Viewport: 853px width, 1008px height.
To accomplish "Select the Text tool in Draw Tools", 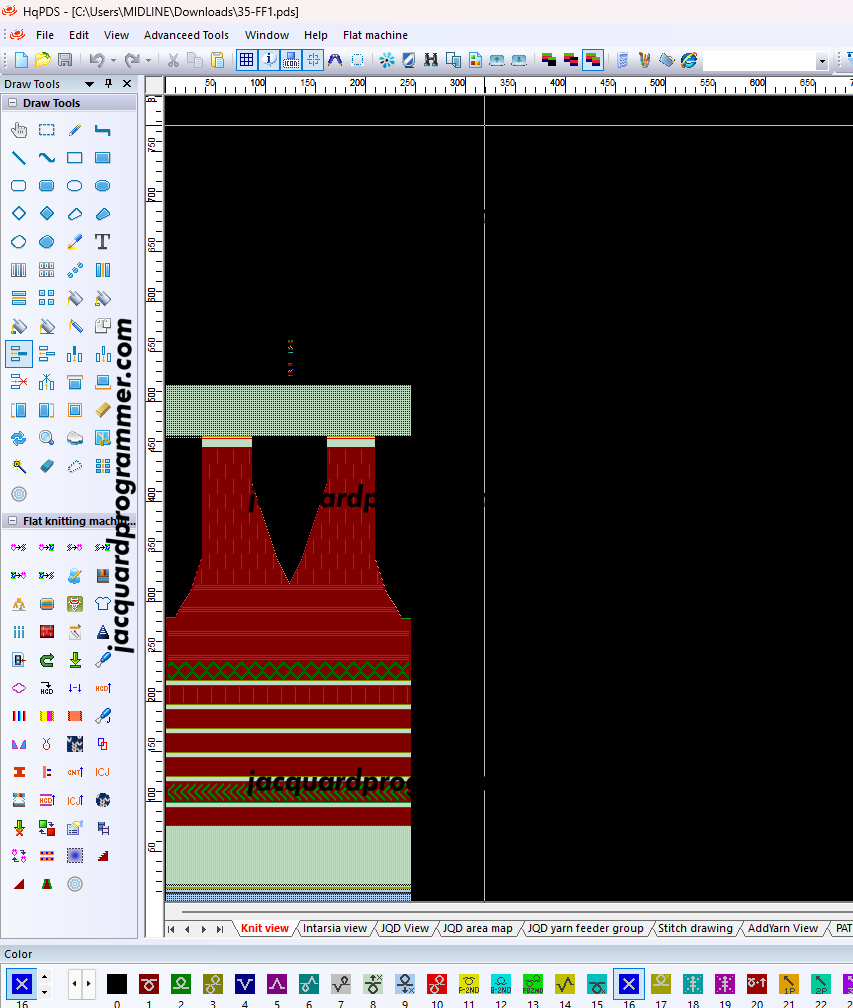I will pos(102,242).
